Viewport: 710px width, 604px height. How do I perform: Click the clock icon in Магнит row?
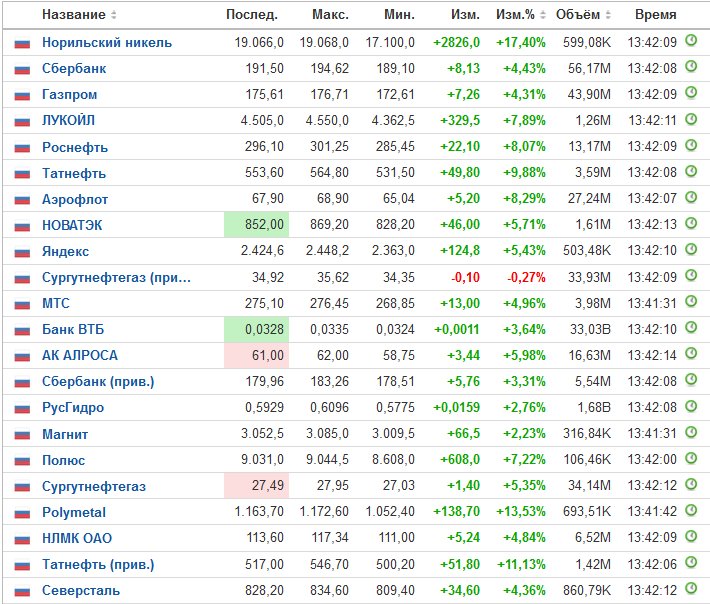[691, 432]
